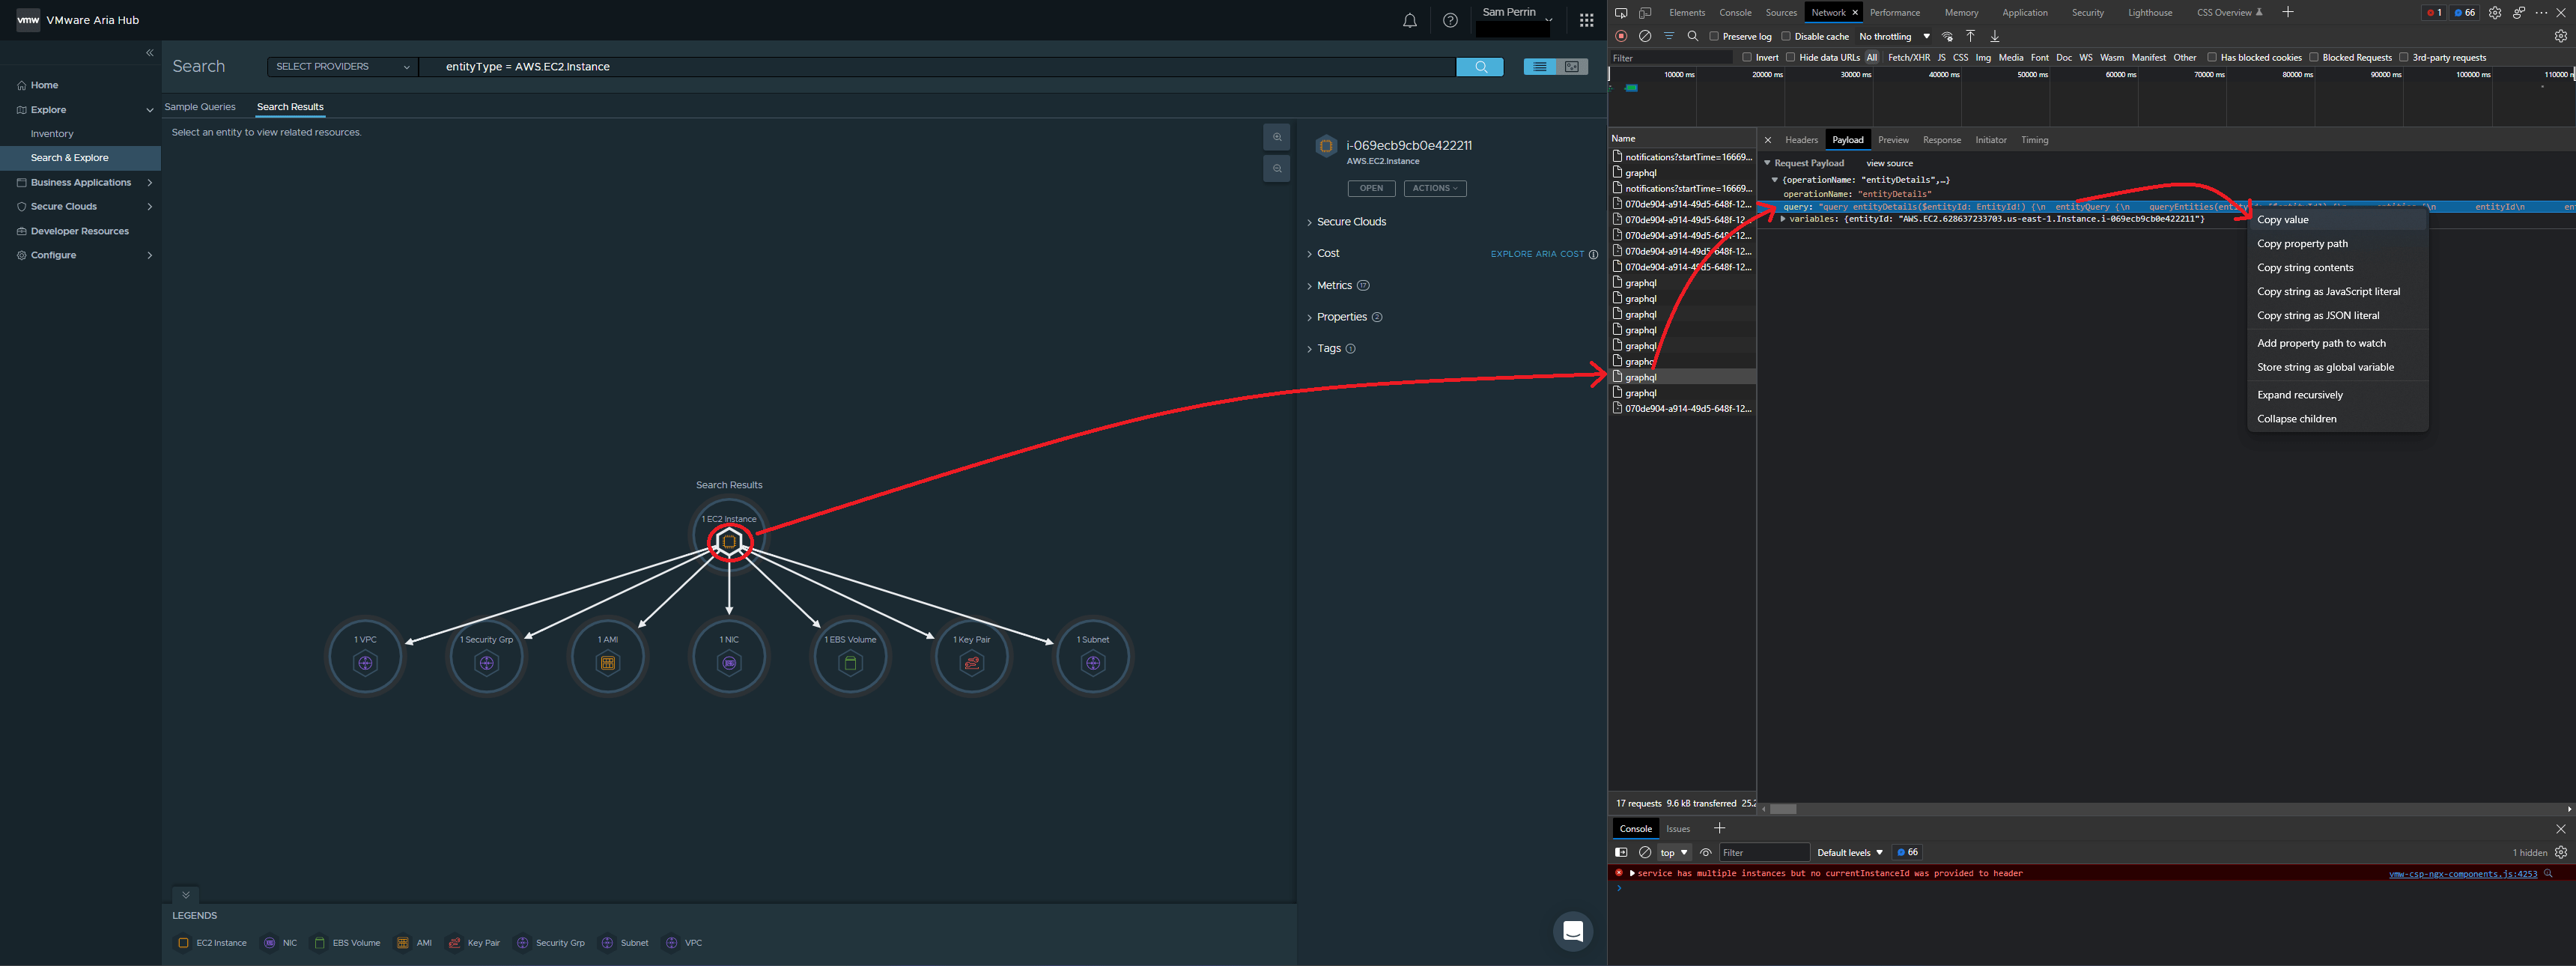Click the OPEN button for the EC2 instance
This screenshot has height=966, width=2576.
coord(1371,188)
